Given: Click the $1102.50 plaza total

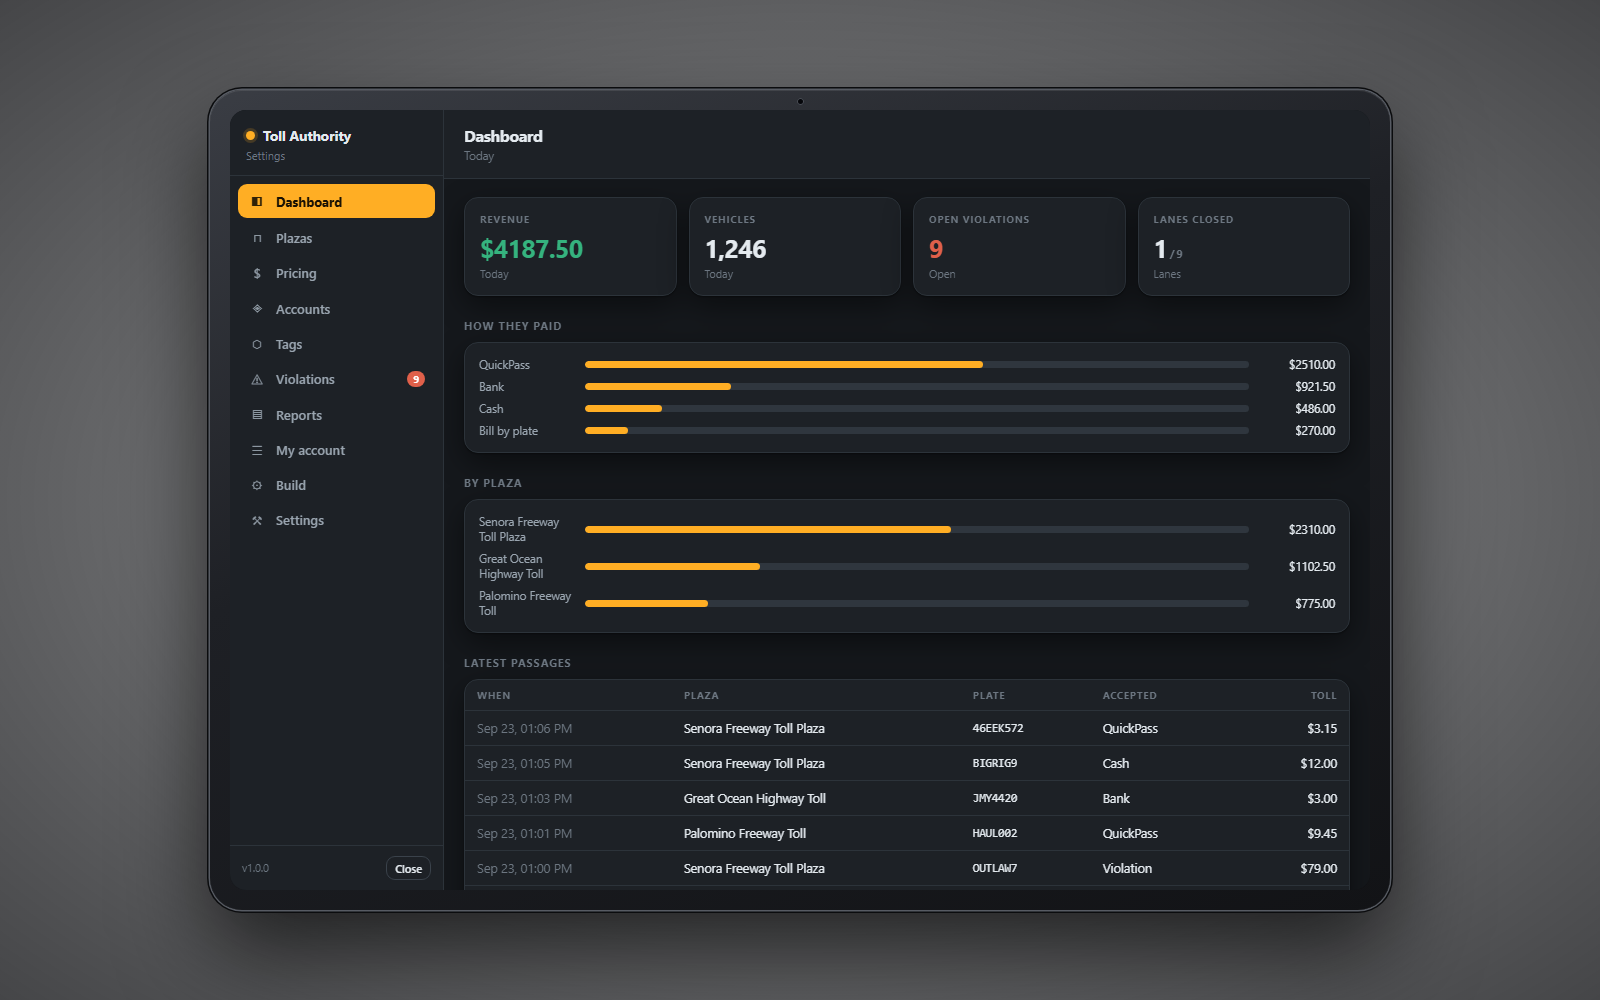Looking at the screenshot, I should point(1312,567).
